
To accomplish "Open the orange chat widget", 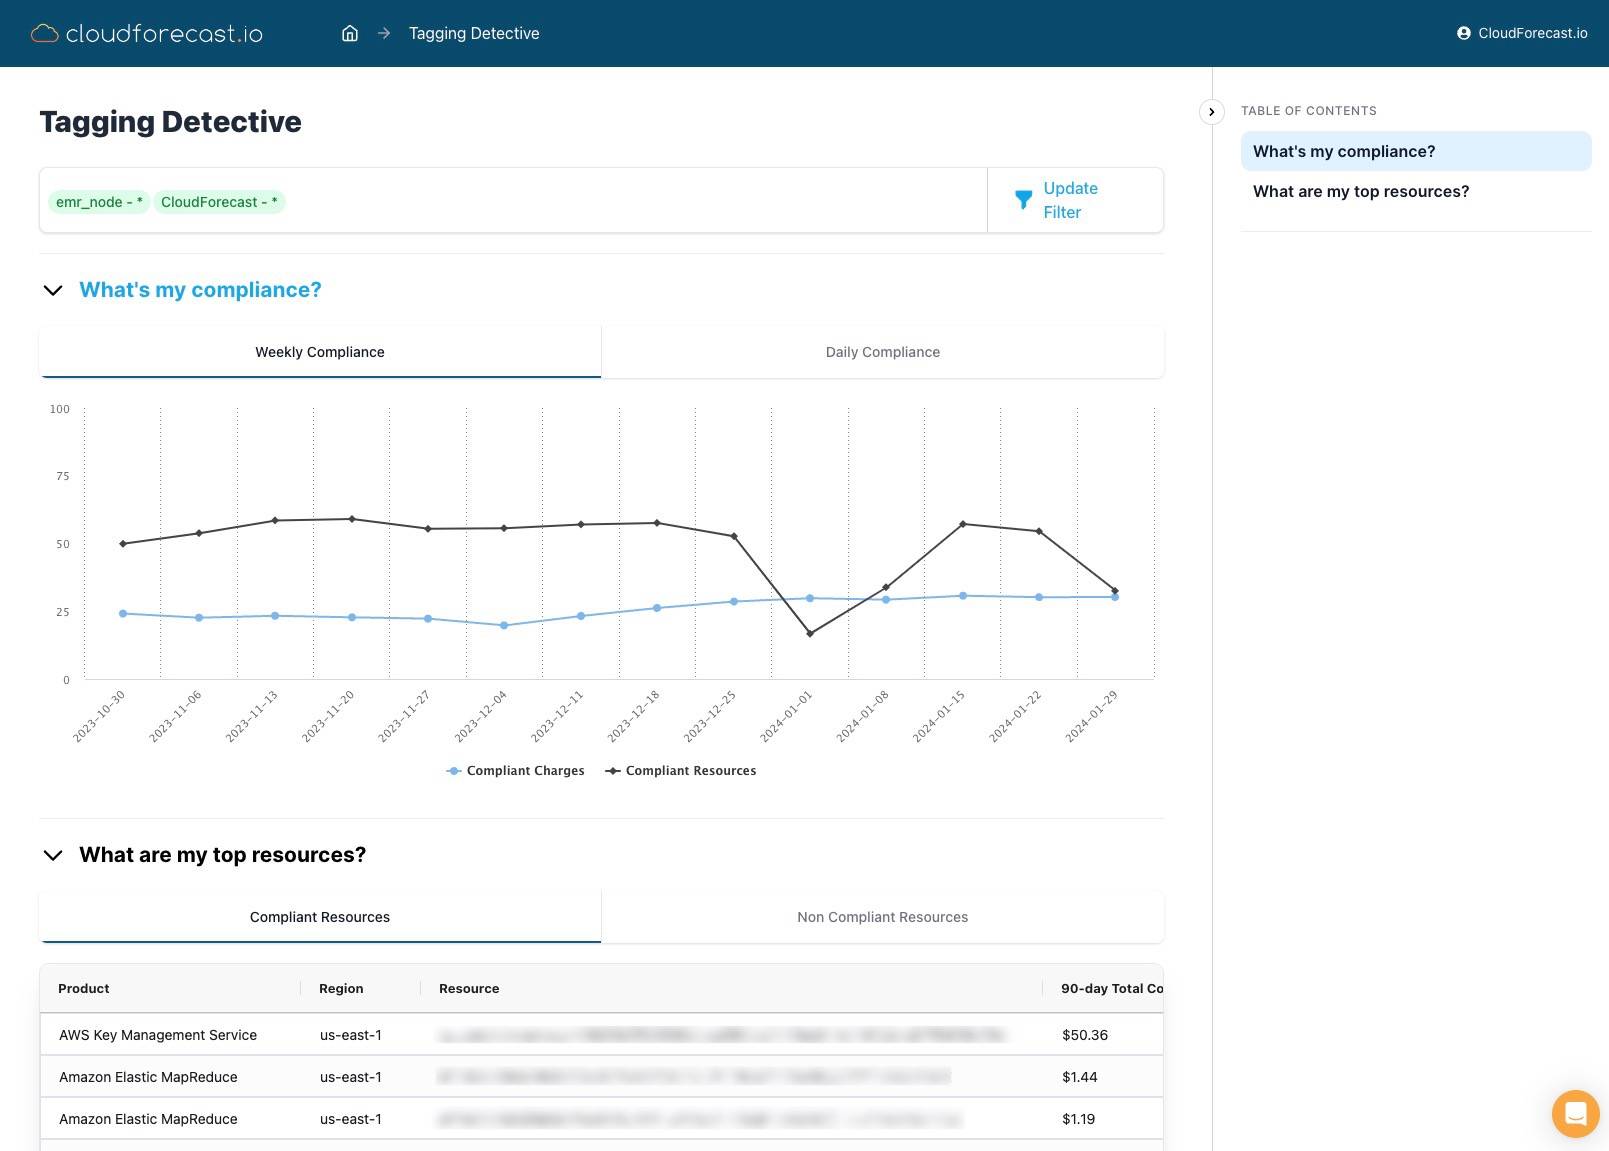I will (1575, 1113).
